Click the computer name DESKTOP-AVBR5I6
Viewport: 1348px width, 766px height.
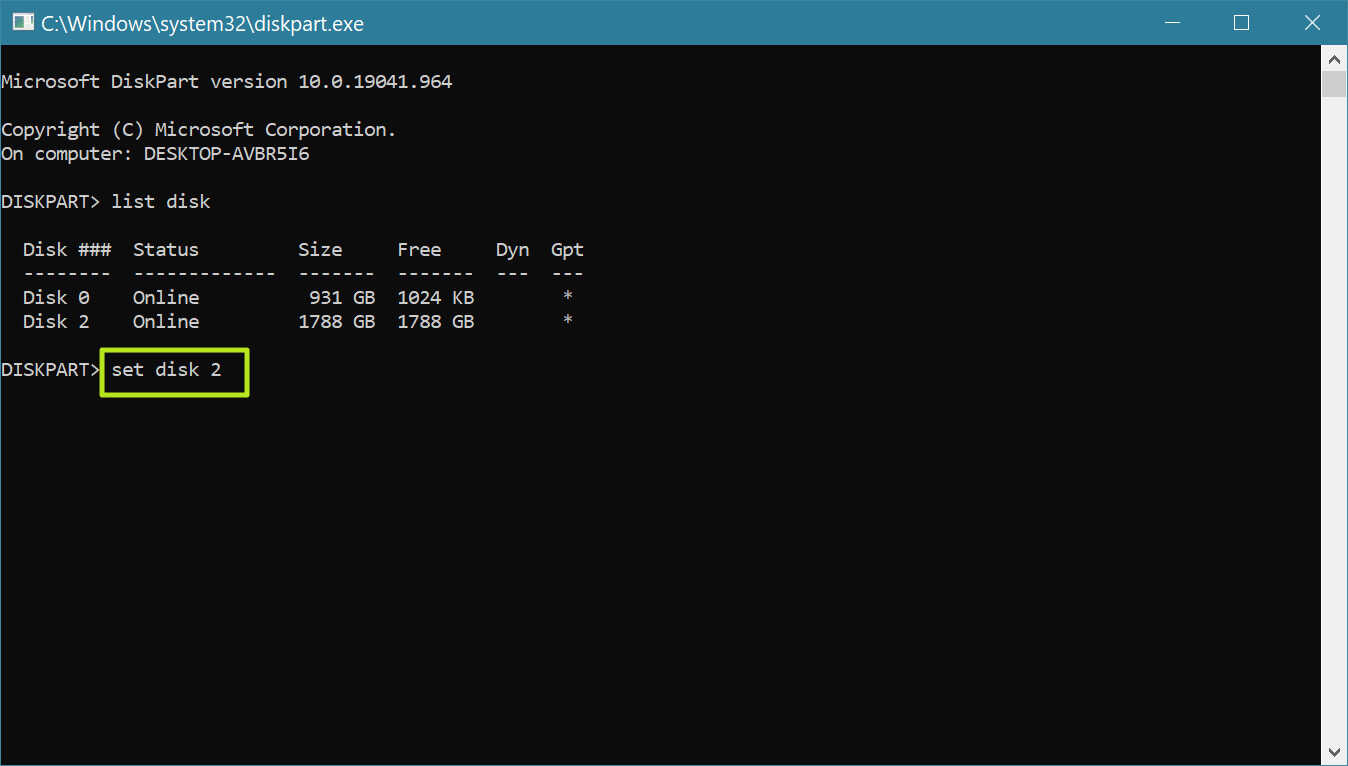[227, 154]
